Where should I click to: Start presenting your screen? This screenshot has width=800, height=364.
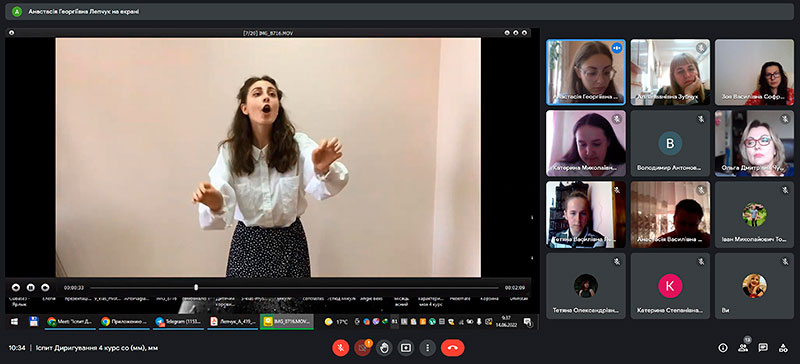[406, 348]
